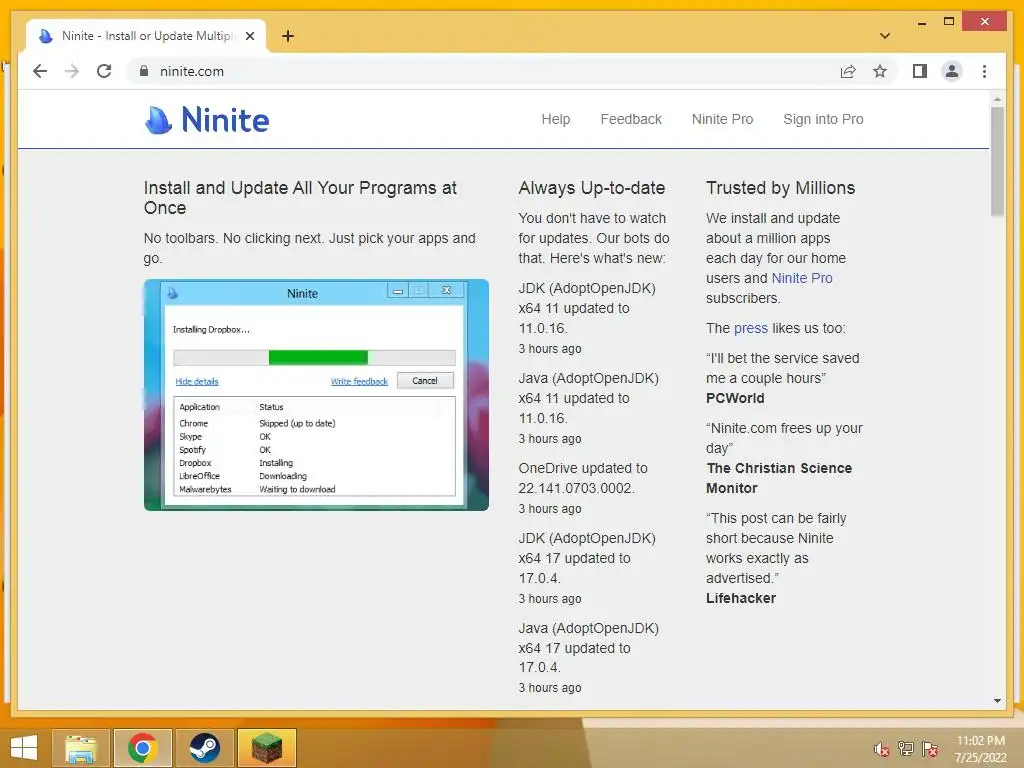The image size is (1024, 768).
Task: Open the Windows Start button
Action: pyautogui.click(x=24, y=748)
